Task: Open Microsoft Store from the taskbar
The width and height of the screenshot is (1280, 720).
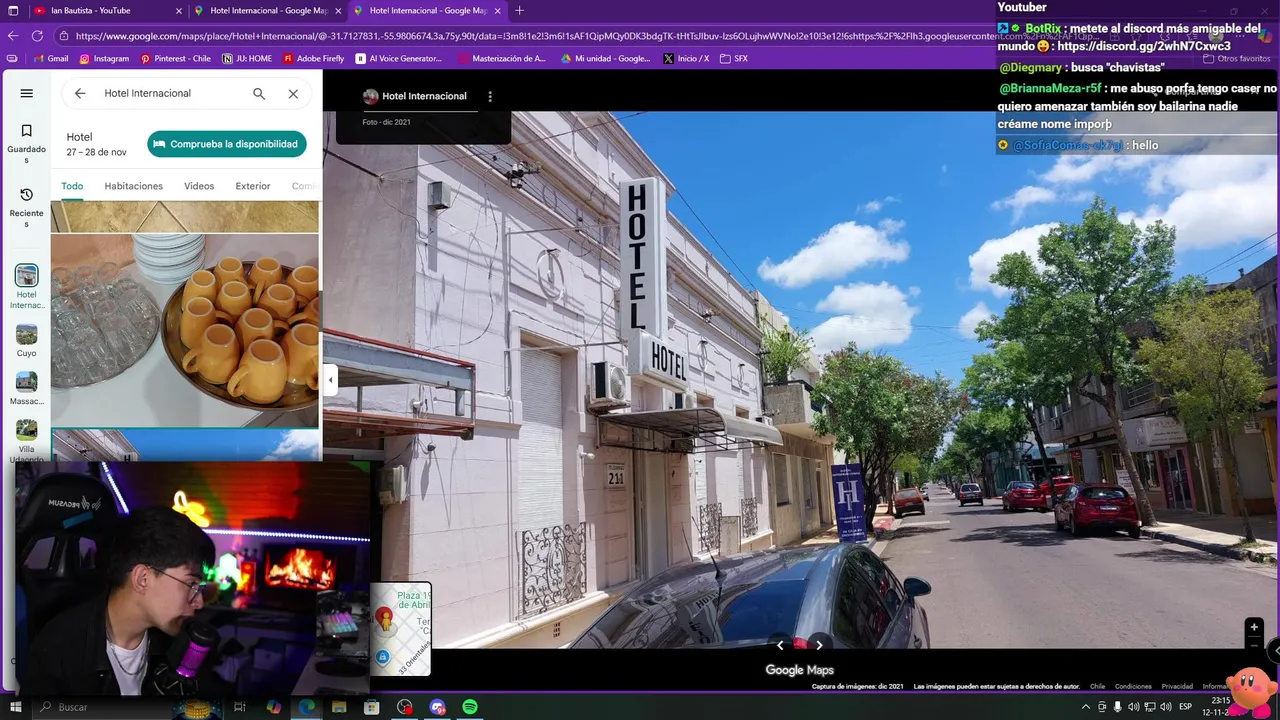Action: click(372, 707)
